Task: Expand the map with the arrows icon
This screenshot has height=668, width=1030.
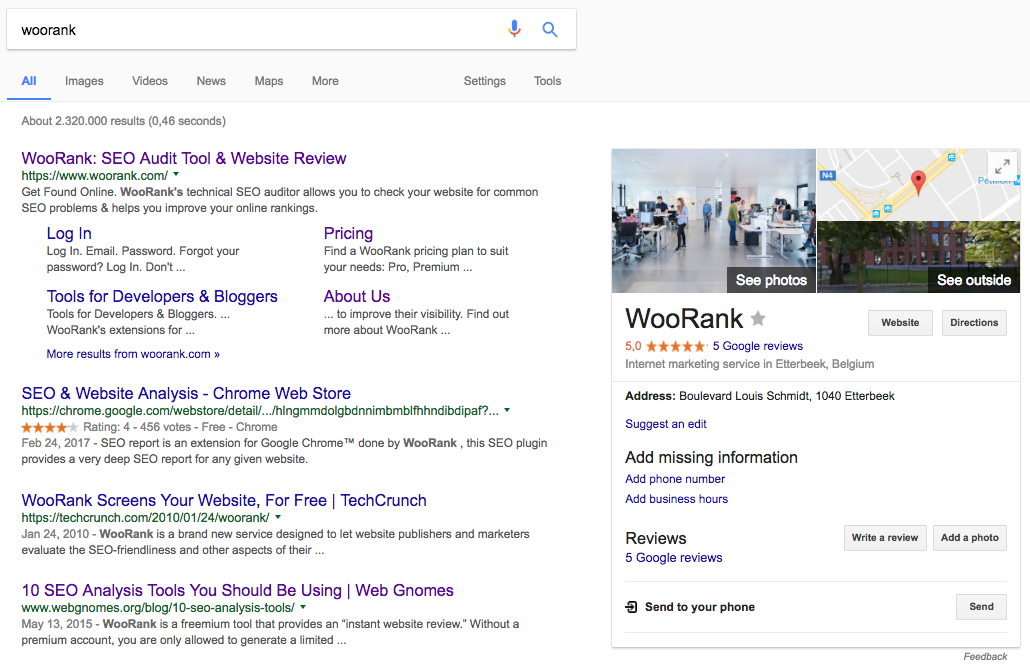Action: tap(1002, 167)
